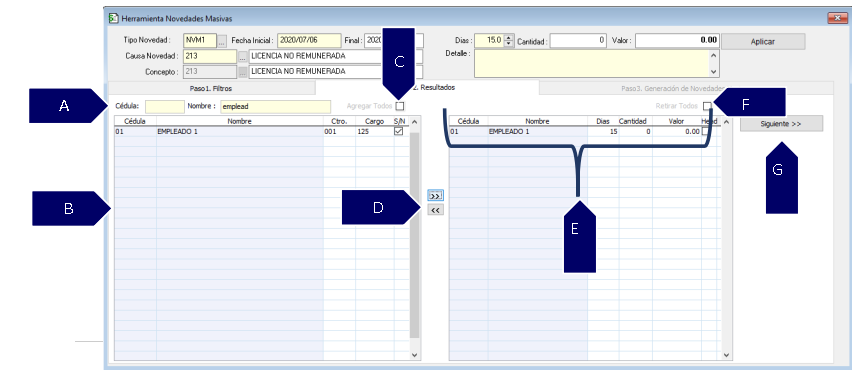
Task: Move selected employees right with >> button
Action: (435, 196)
